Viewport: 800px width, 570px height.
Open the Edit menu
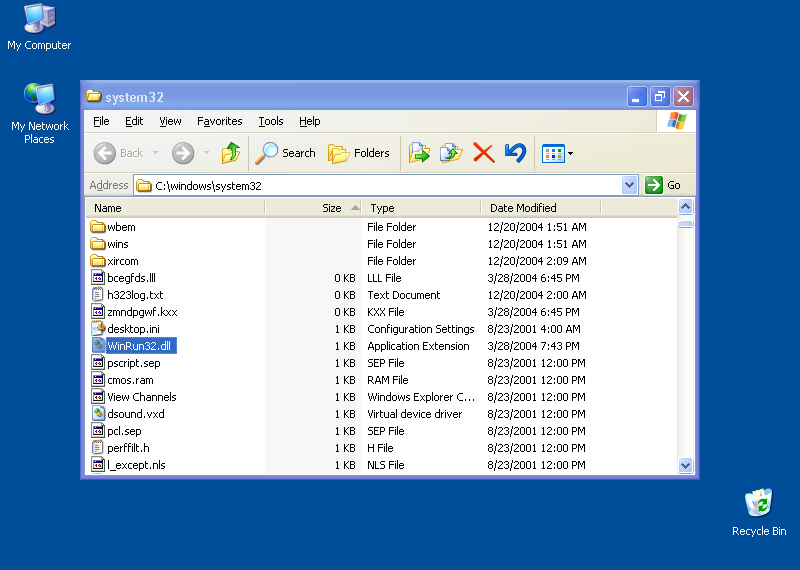(134, 121)
